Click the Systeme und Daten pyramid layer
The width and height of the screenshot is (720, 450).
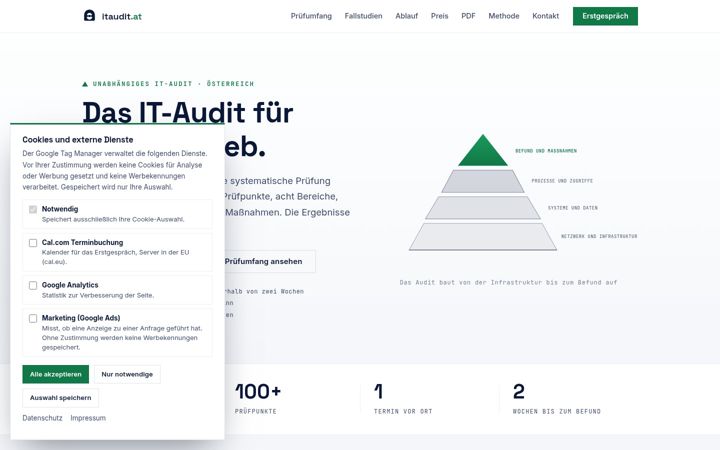[483, 208]
